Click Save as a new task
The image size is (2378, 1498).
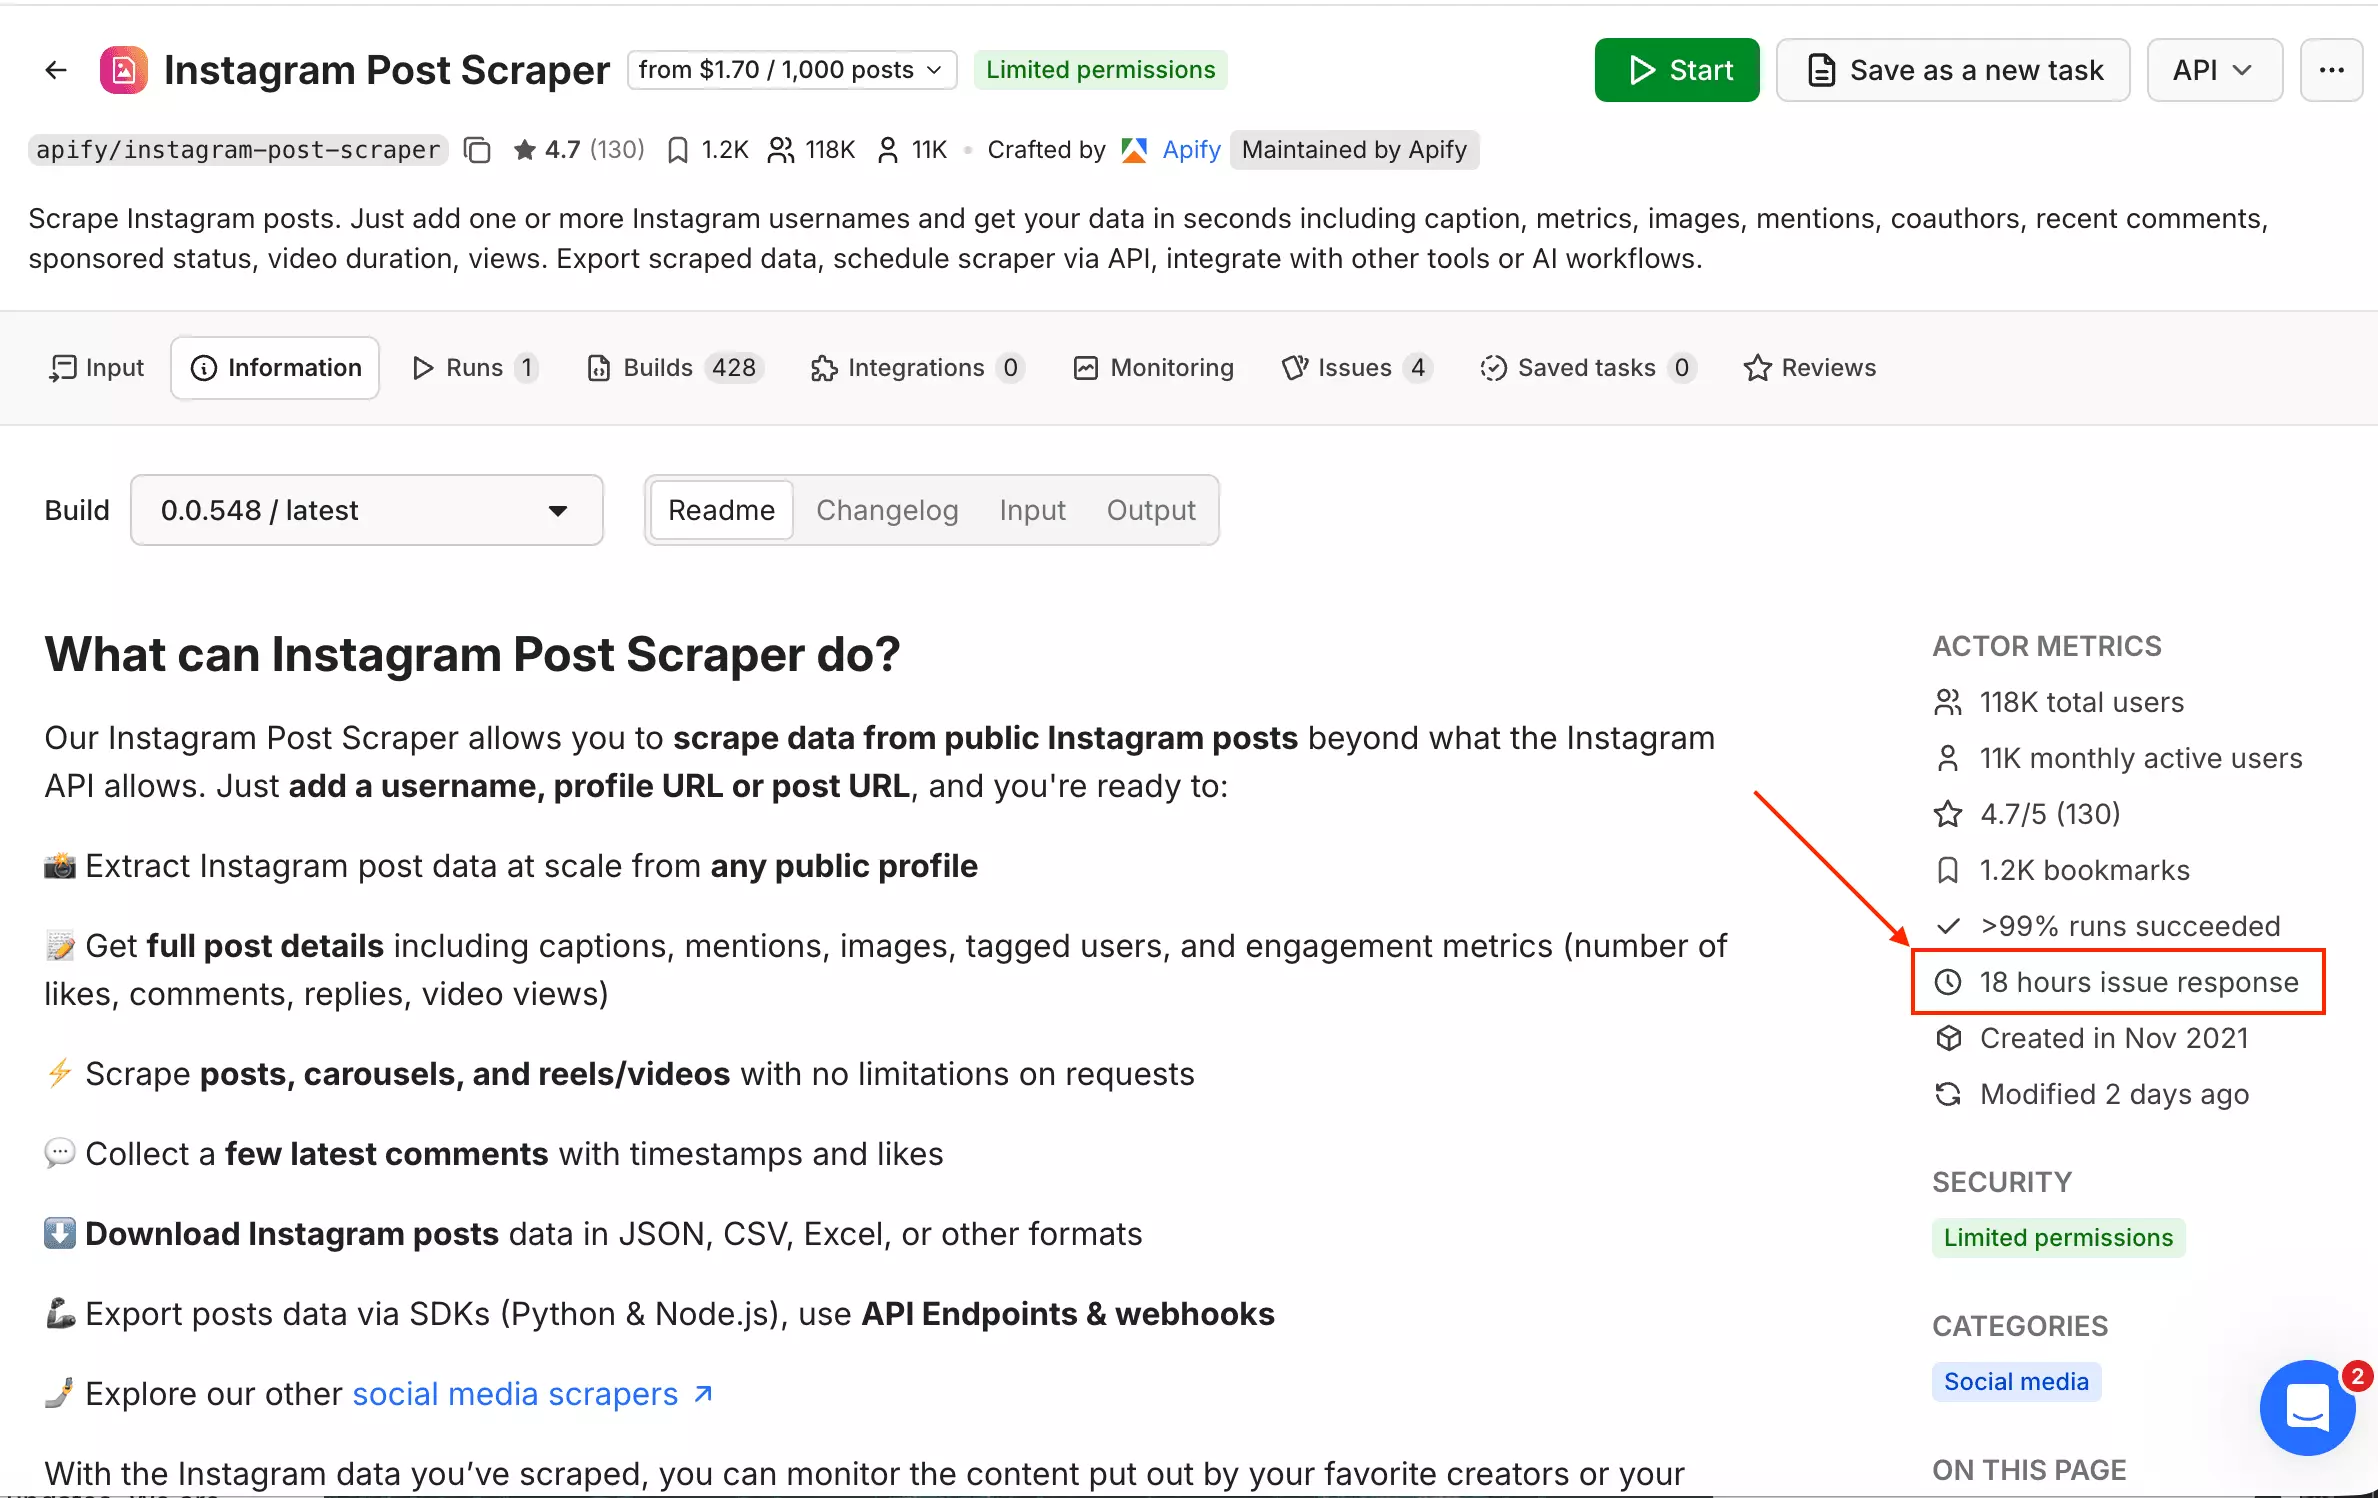(1953, 70)
